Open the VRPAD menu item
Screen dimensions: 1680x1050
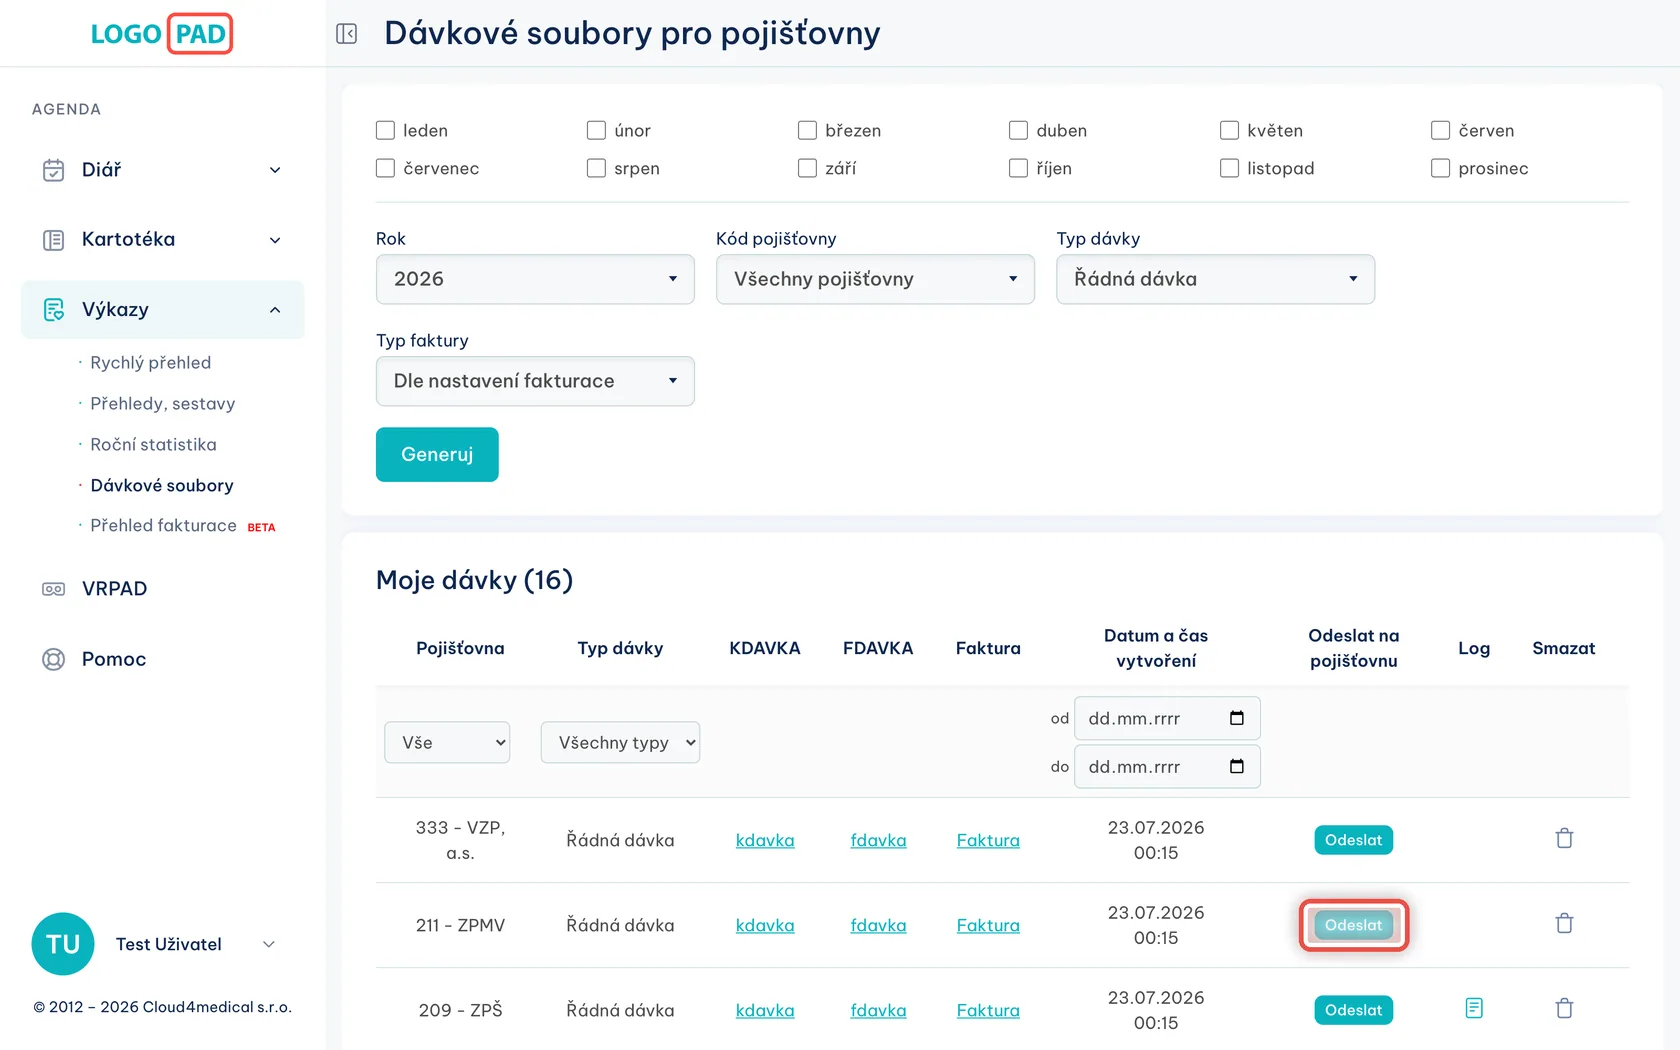click(114, 589)
